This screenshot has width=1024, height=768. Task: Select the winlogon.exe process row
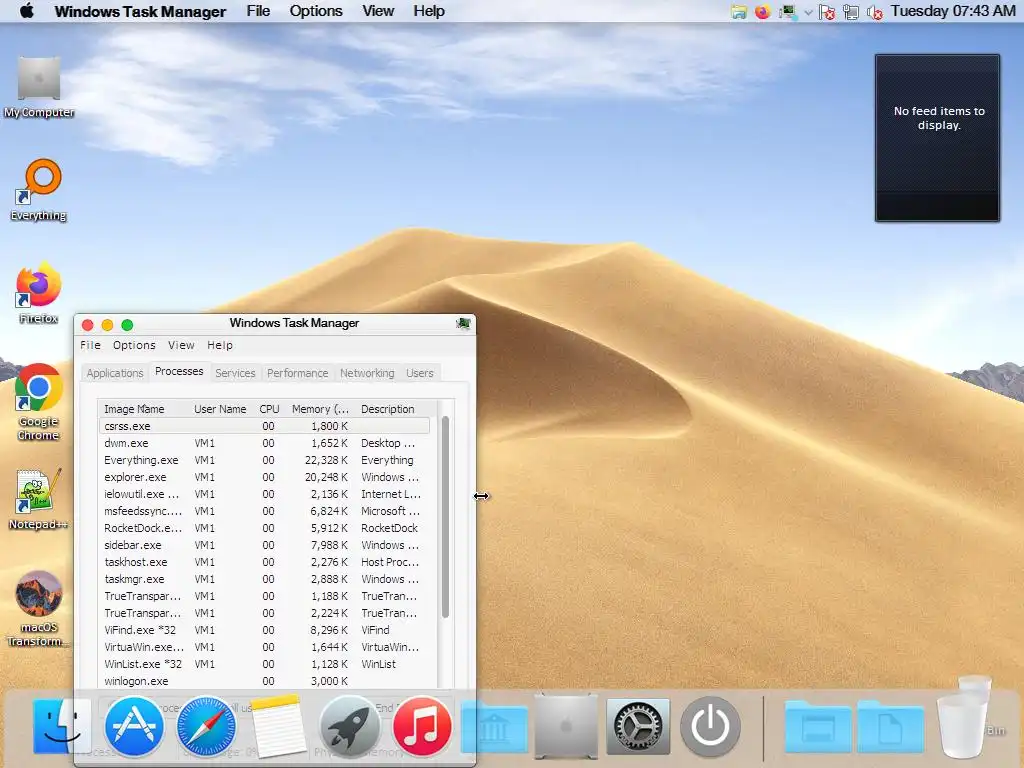click(264, 680)
